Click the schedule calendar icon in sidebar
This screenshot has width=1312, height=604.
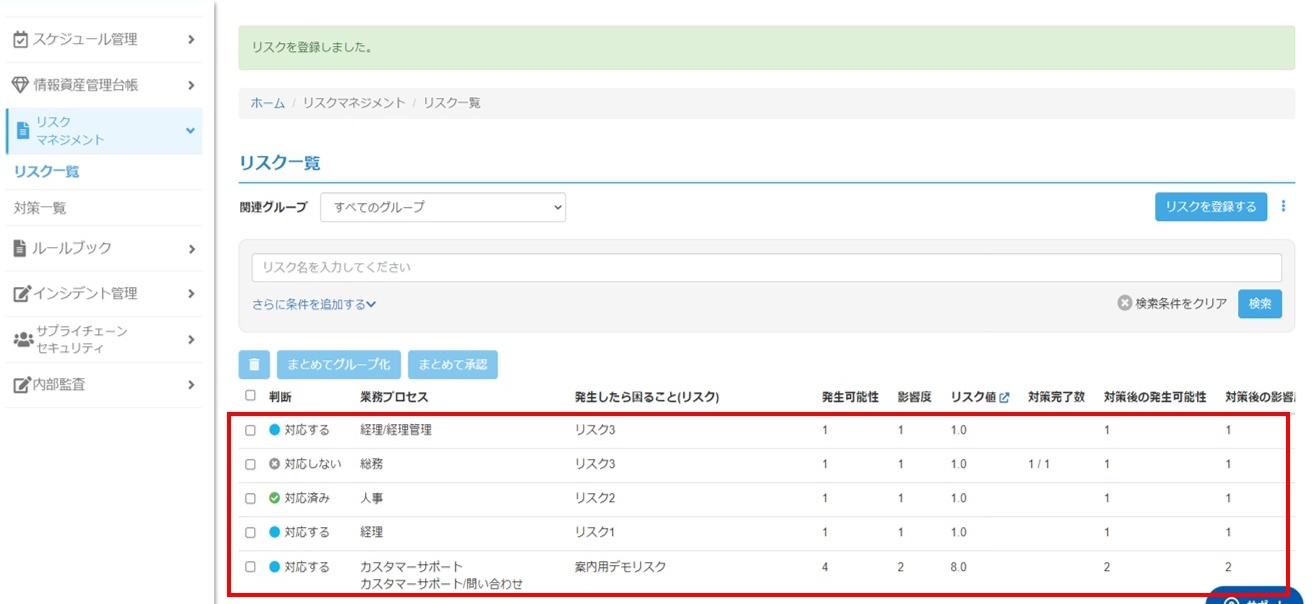tap(20, 40)
